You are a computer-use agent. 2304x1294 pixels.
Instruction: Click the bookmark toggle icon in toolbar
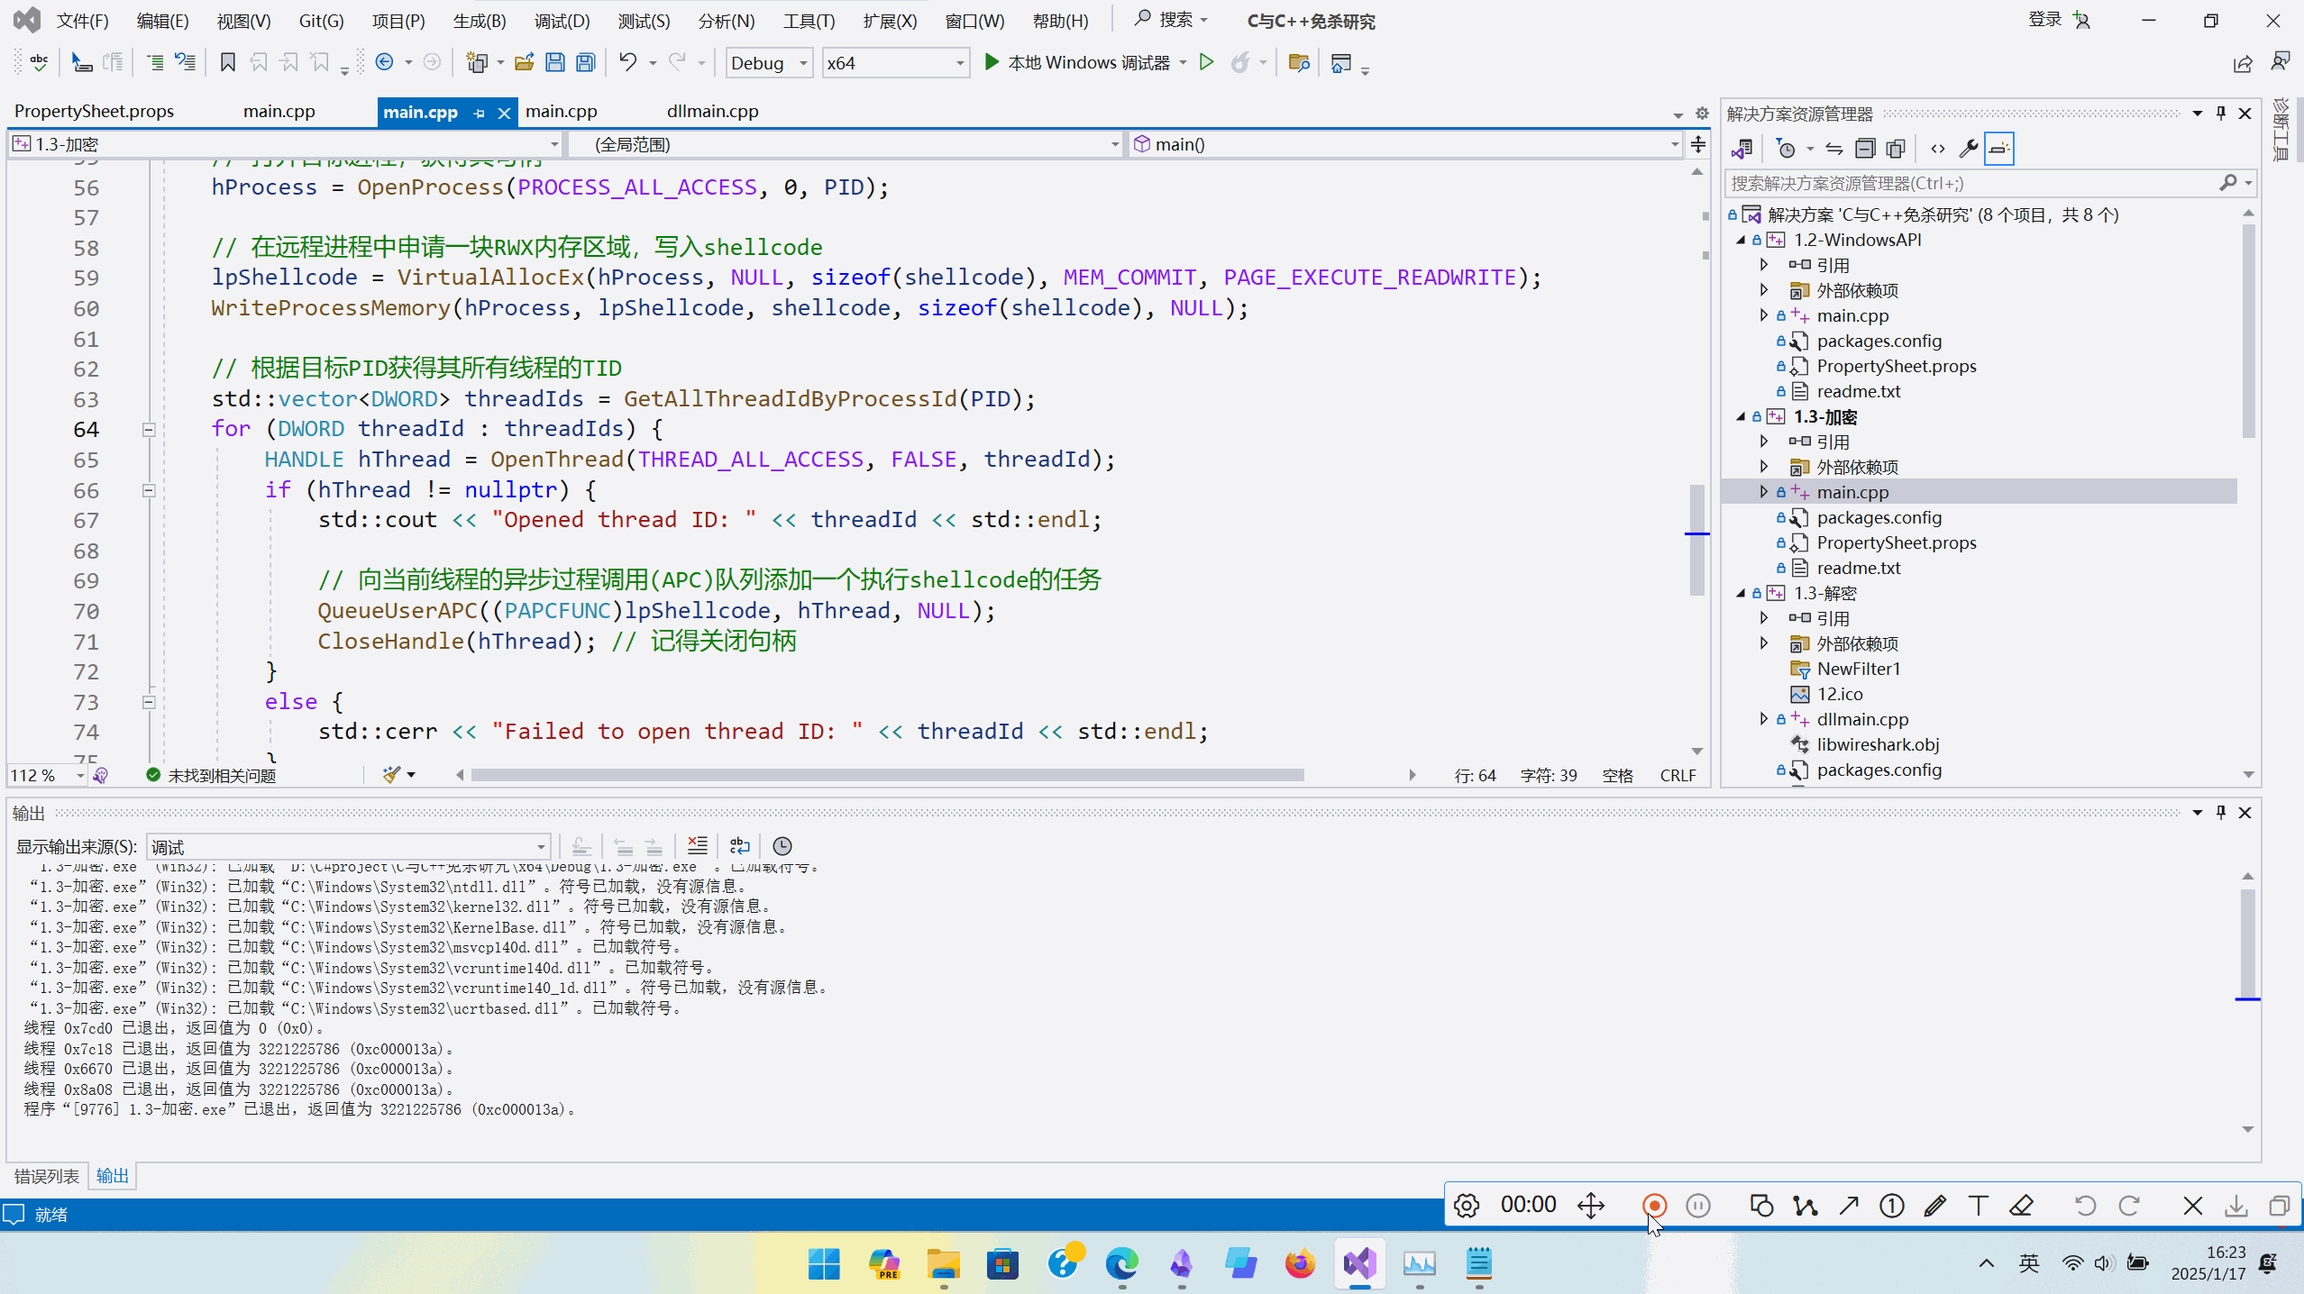click(x=227, y=63)
